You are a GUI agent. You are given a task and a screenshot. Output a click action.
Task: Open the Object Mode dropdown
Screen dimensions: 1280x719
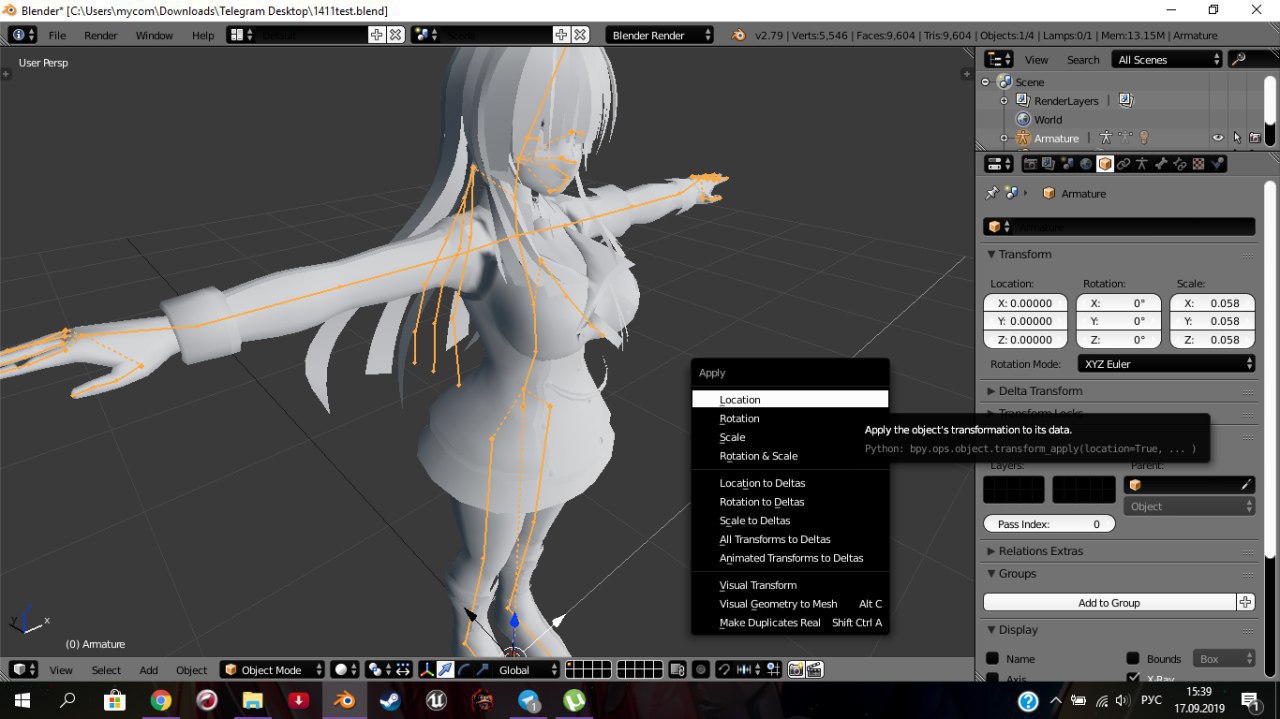pos(273,669)
